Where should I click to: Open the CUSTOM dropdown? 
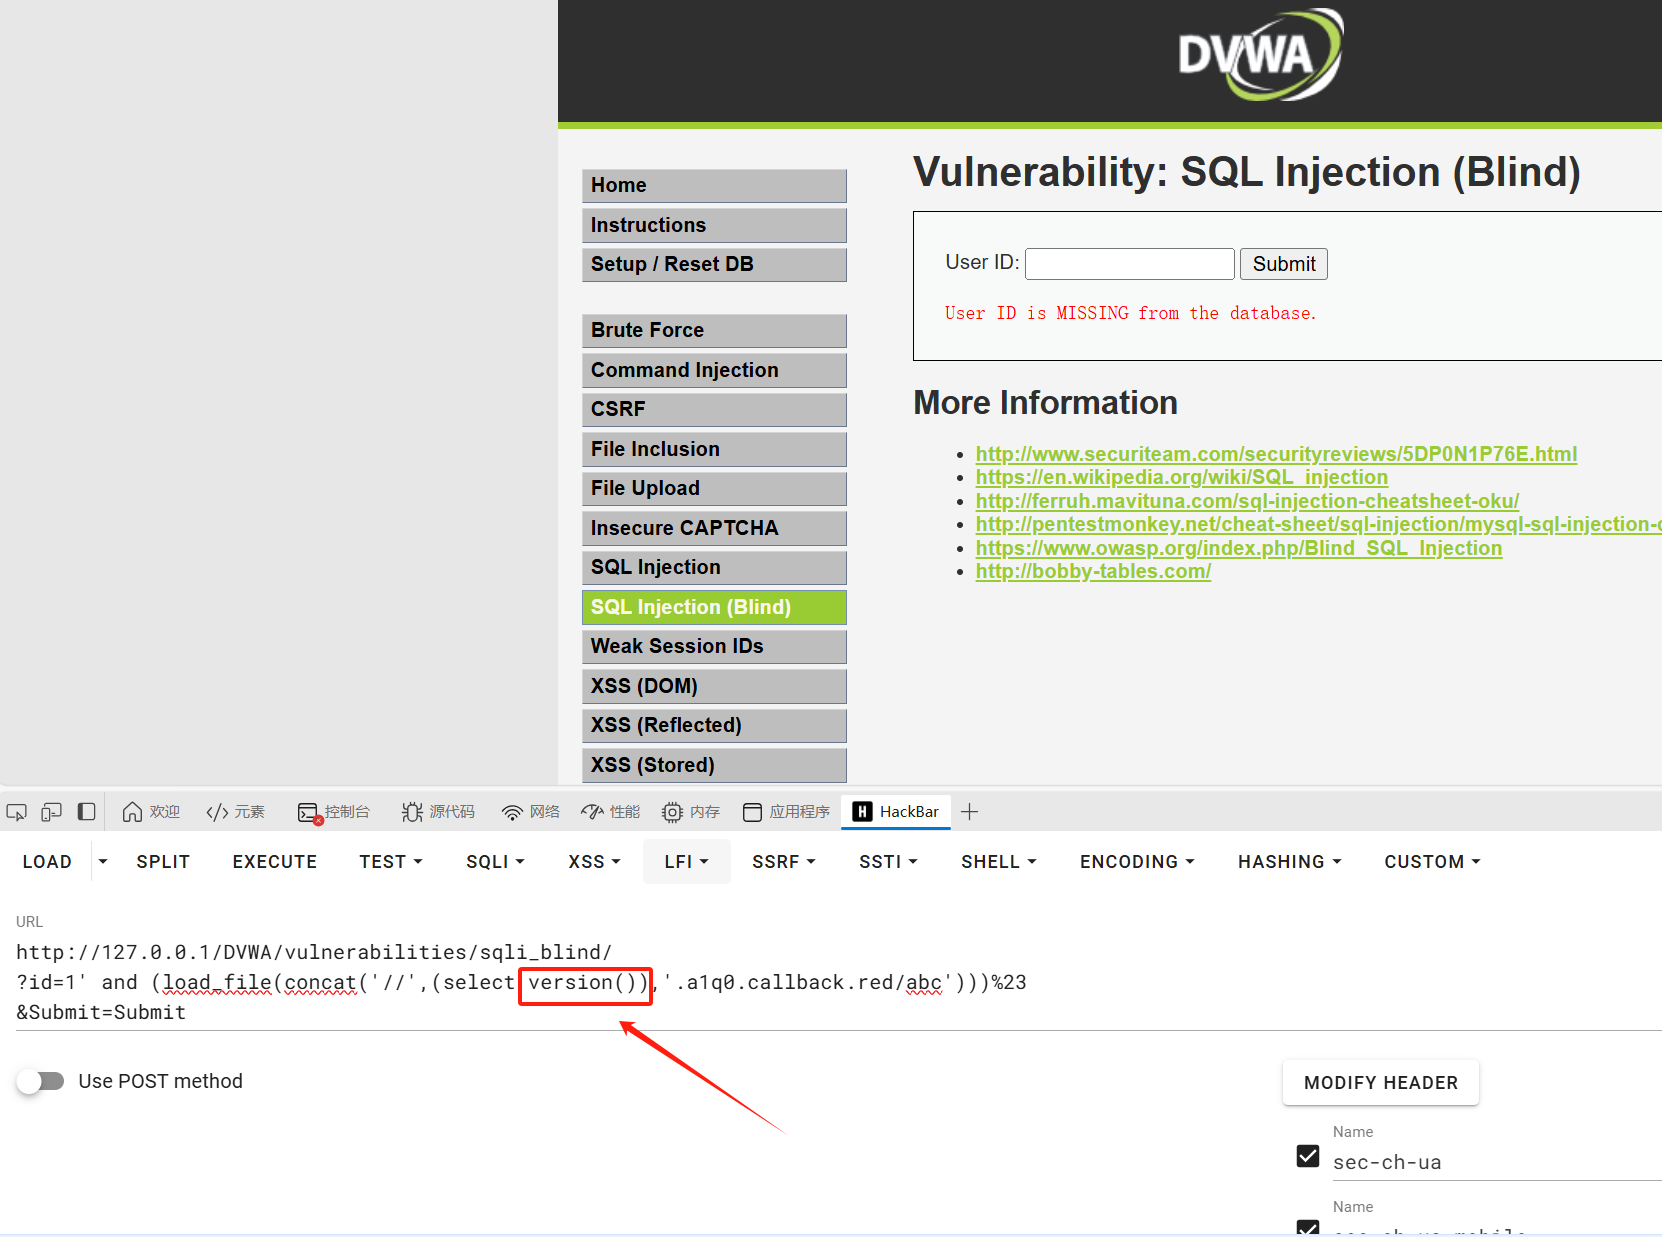(1432, 862)
